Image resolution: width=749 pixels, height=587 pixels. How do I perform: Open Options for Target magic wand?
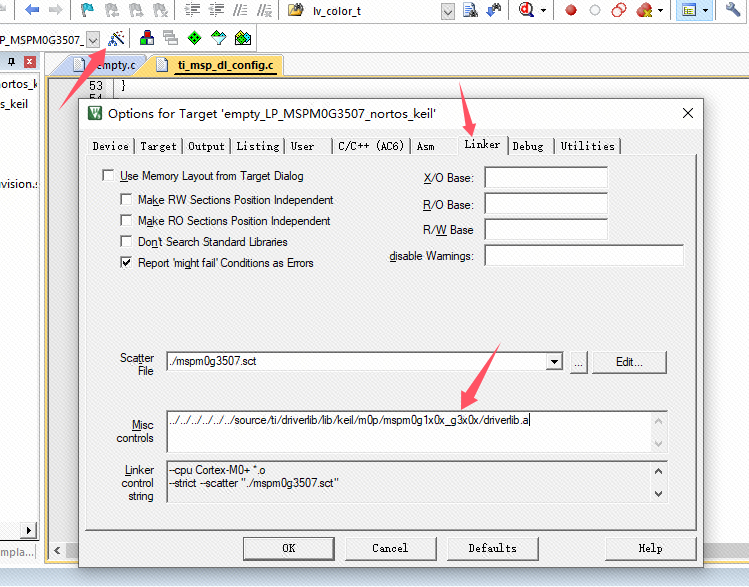116,38
